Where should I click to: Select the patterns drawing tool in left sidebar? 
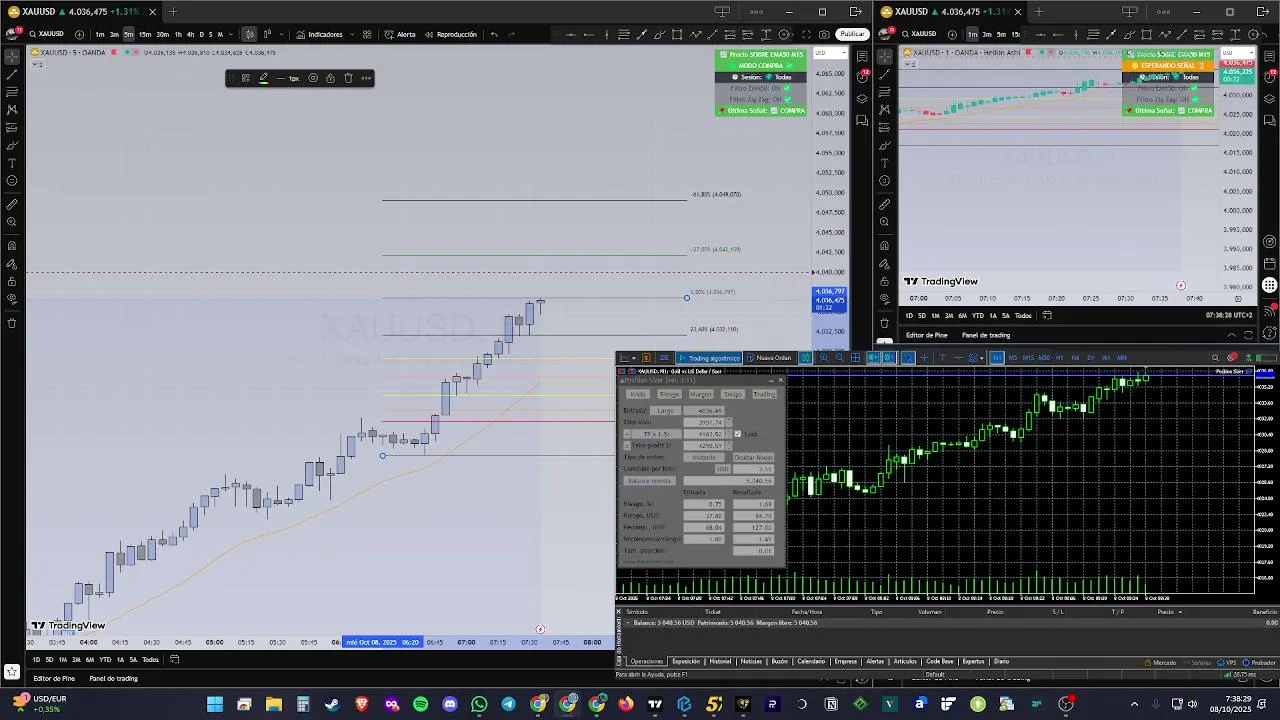(12, 110)
